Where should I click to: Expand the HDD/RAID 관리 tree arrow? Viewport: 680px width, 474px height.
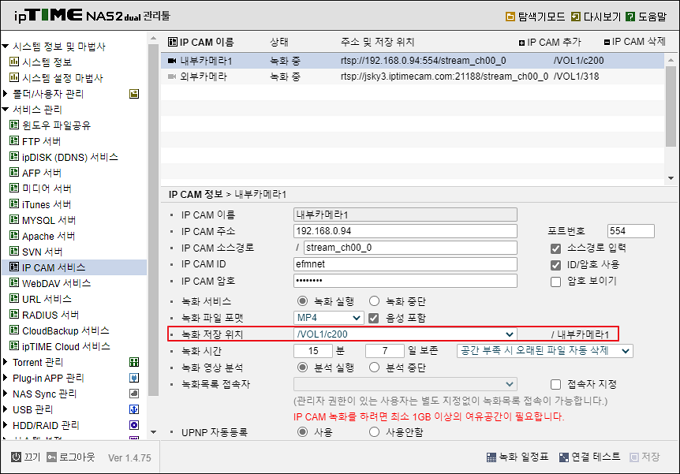[x=5, y=425]
